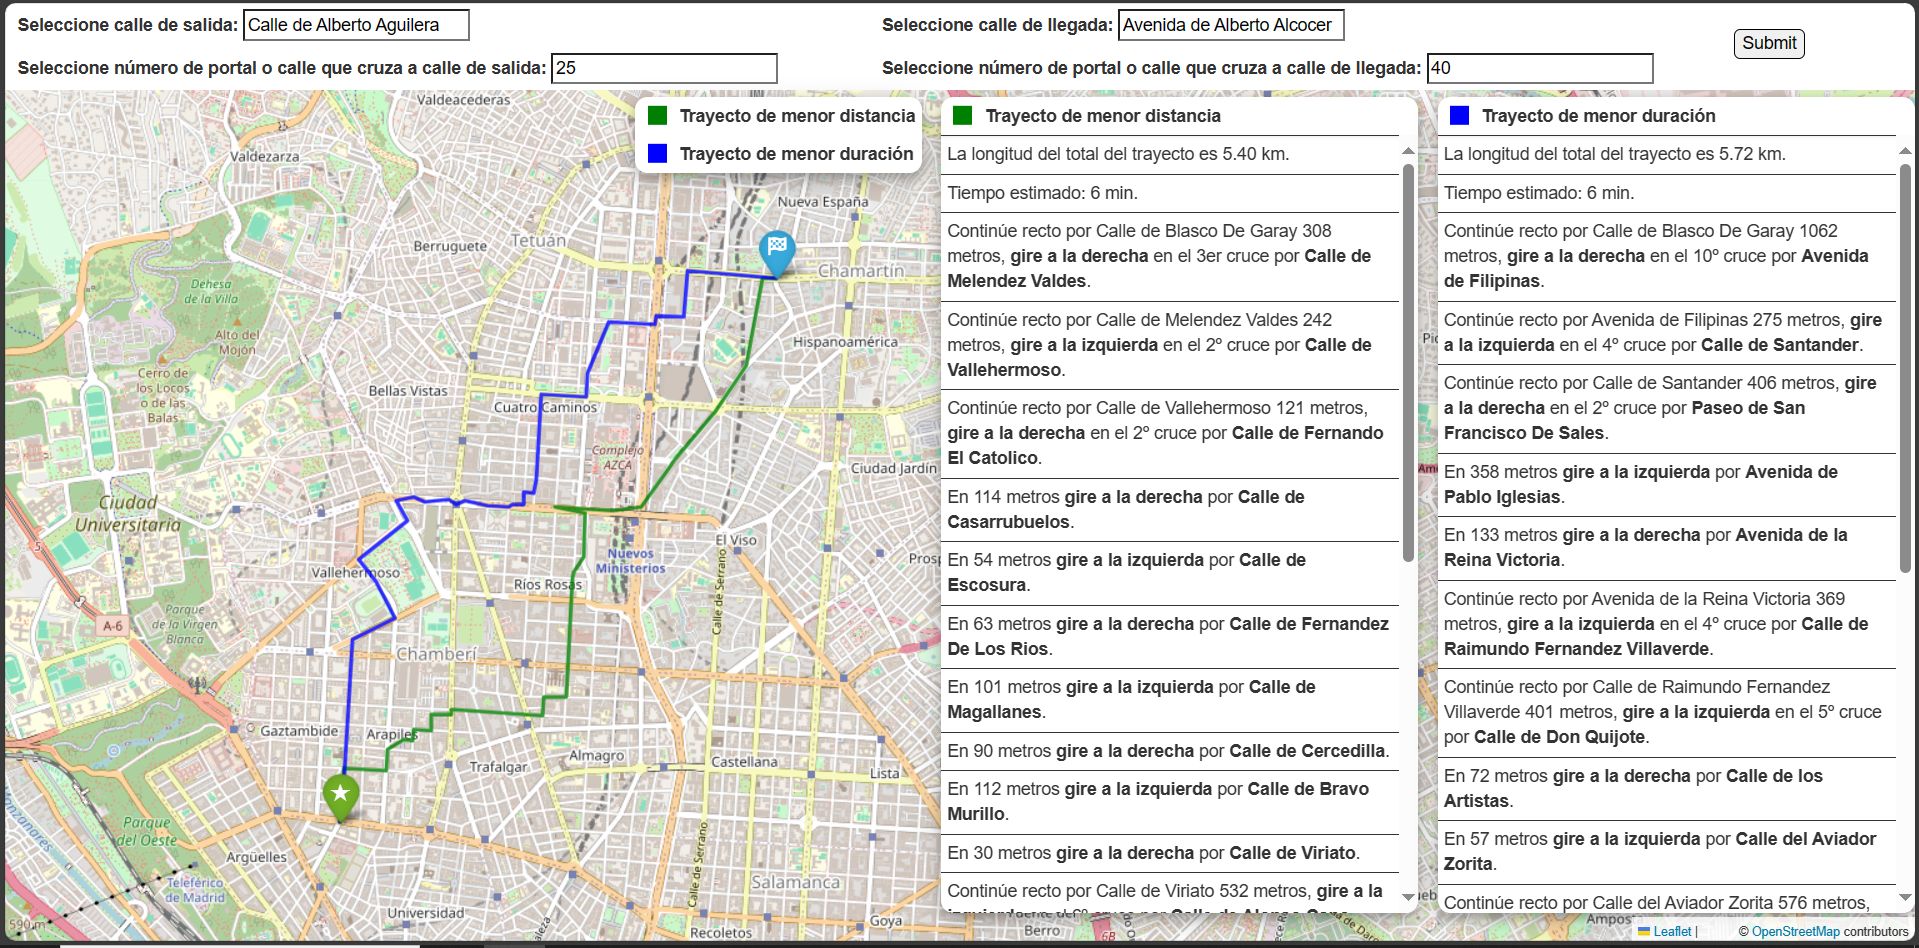Click the blue square beside Trayecto de menor duración
The width and height of the screenshot is (1919, 948).
[656, 153]
